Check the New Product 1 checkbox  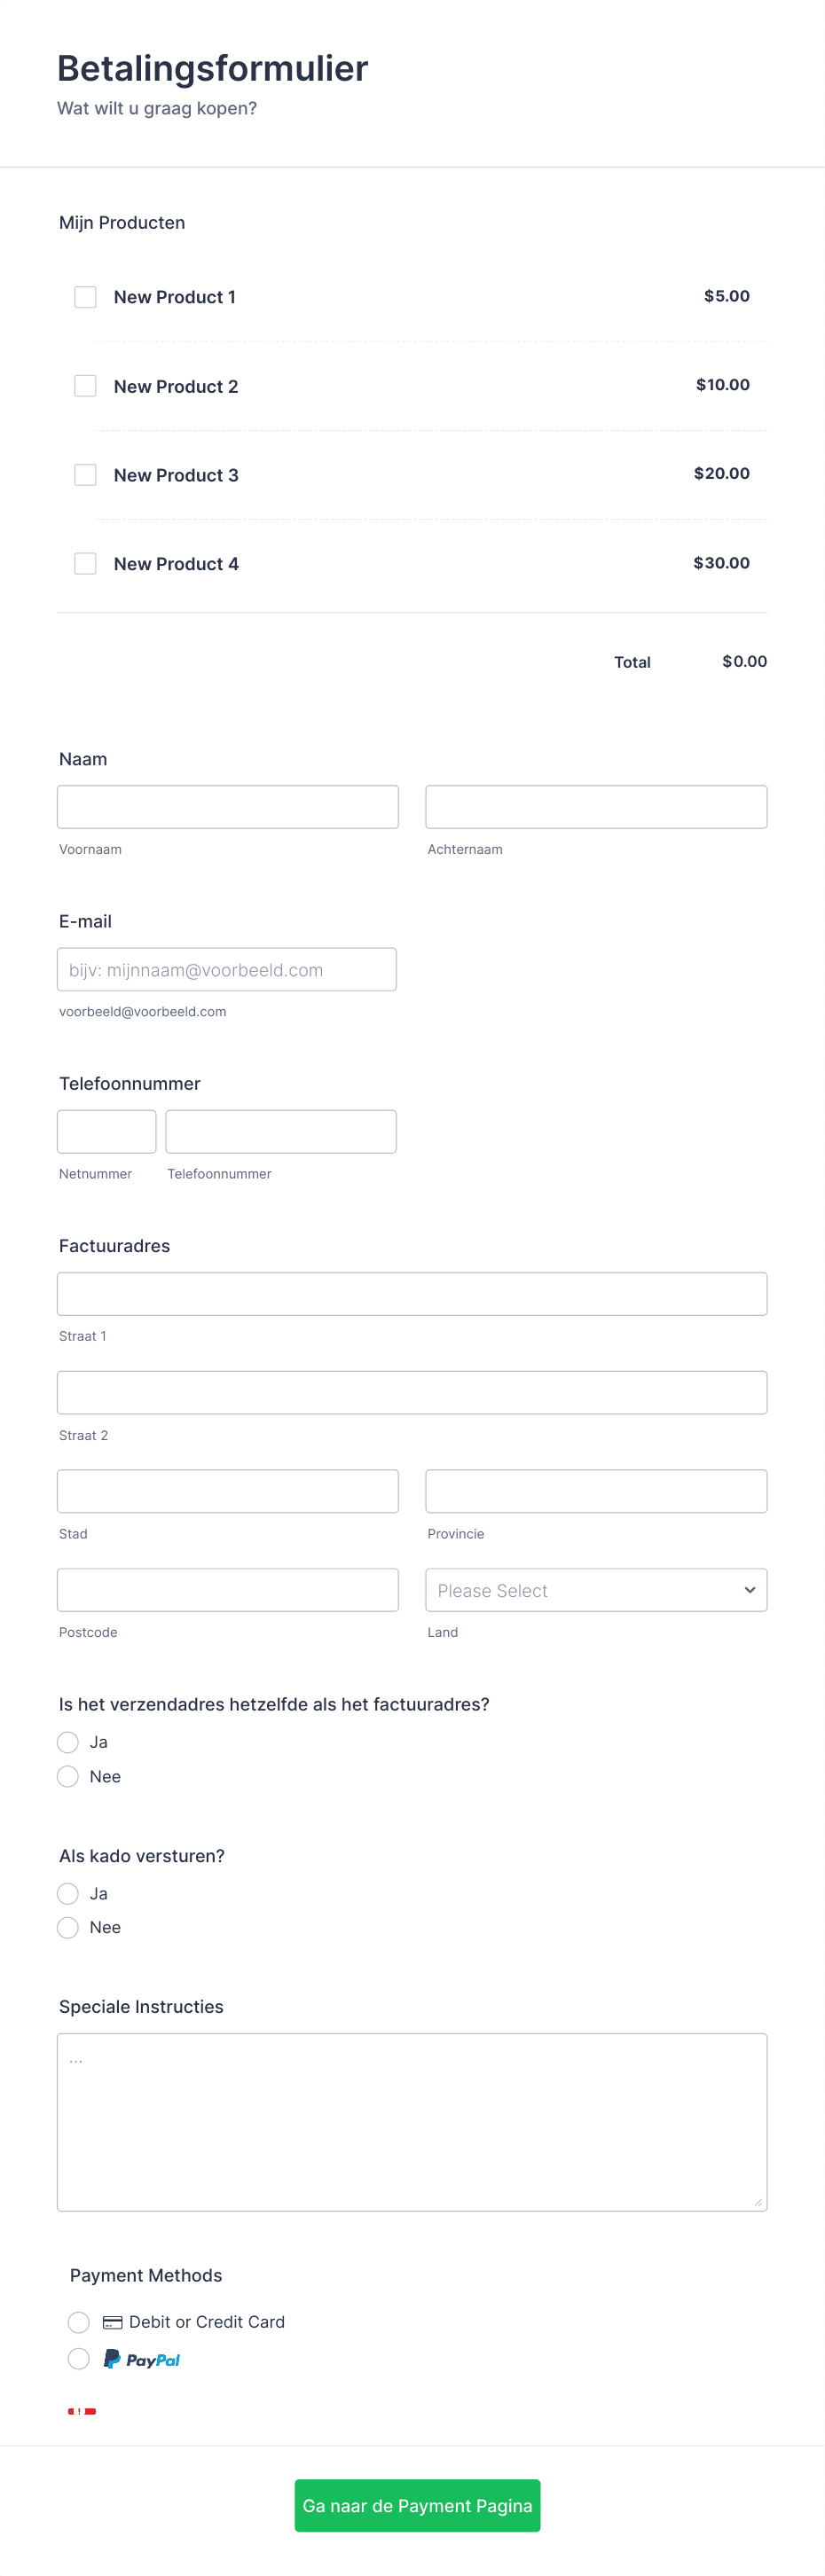coord(86,297)
